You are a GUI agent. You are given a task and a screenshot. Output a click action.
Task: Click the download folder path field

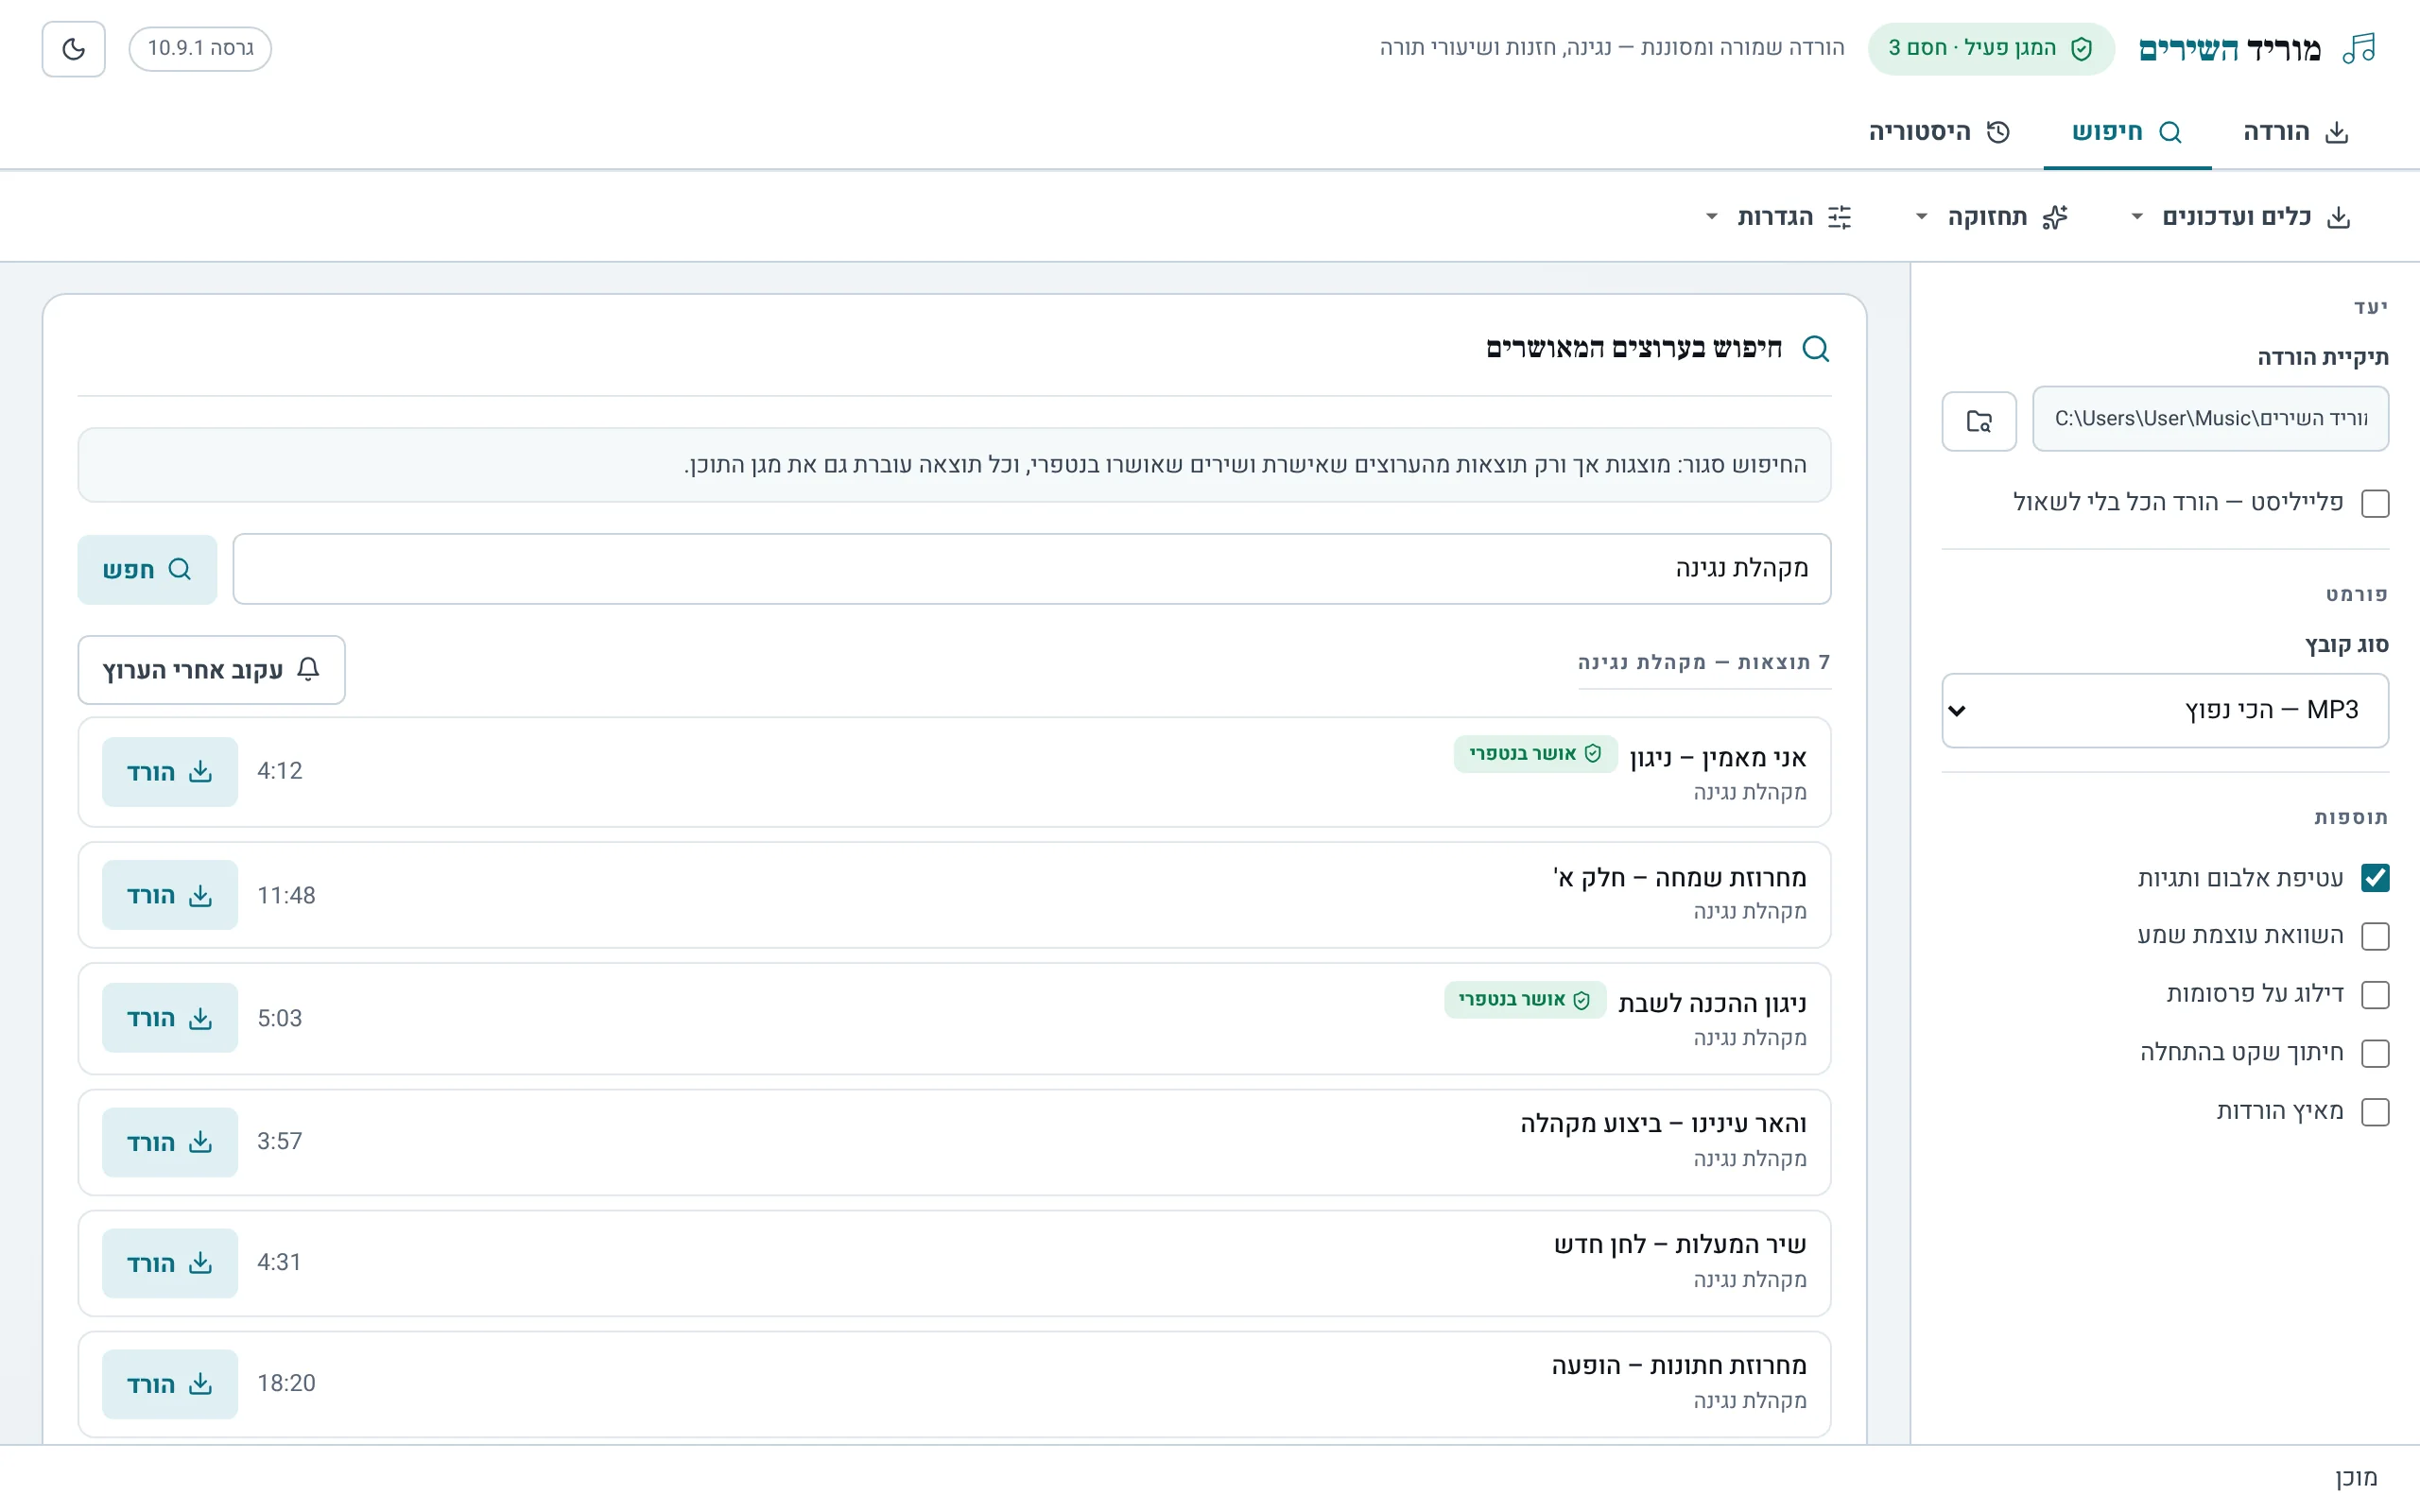(x=2210, y=419)
